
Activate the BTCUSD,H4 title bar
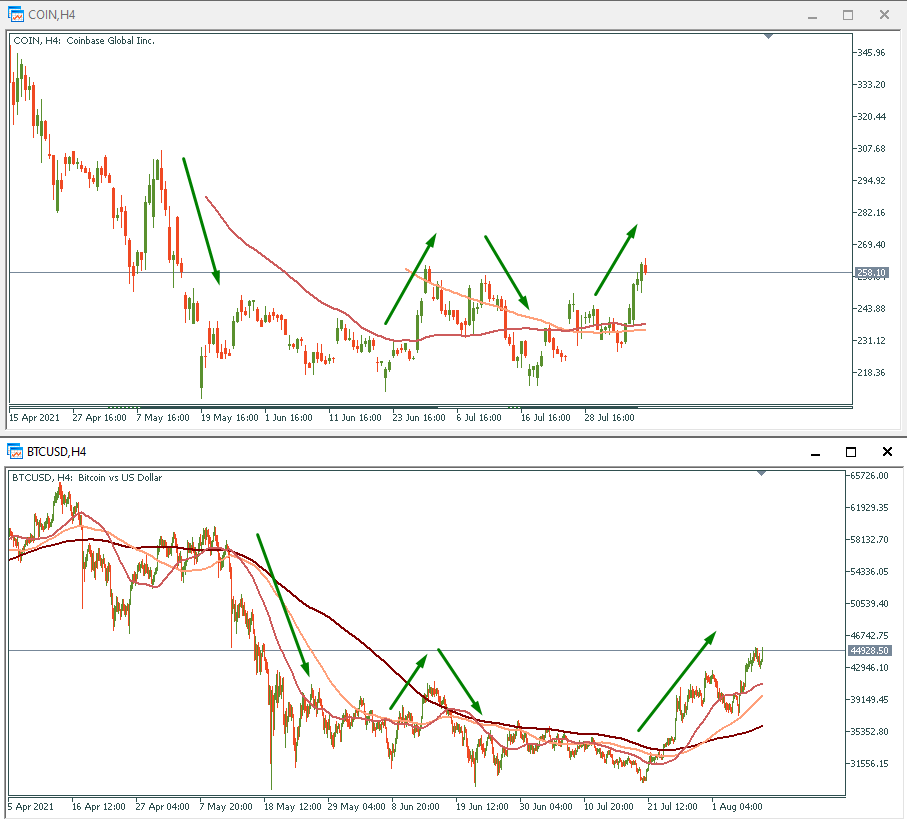click(x=400, y=451)
